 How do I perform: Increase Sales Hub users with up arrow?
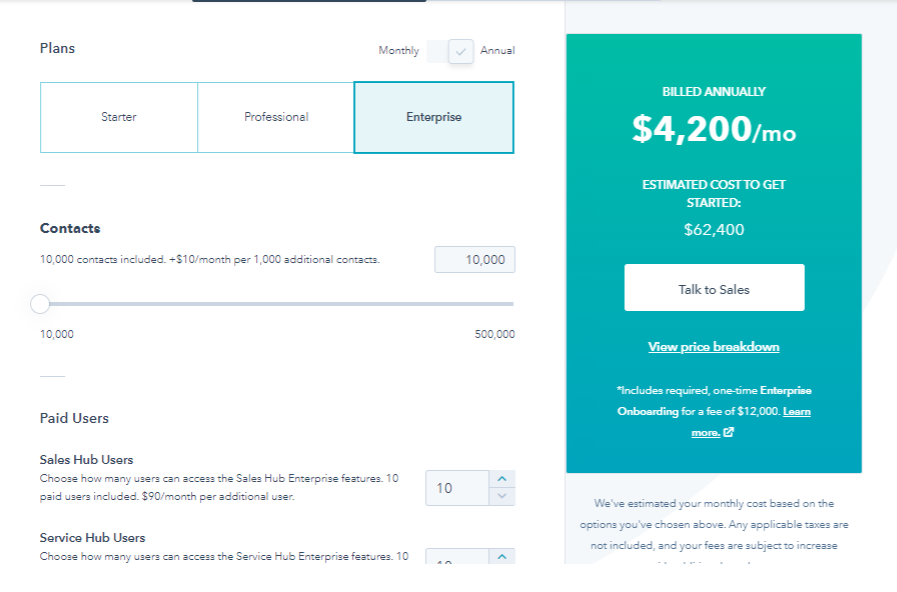point(503,479)
